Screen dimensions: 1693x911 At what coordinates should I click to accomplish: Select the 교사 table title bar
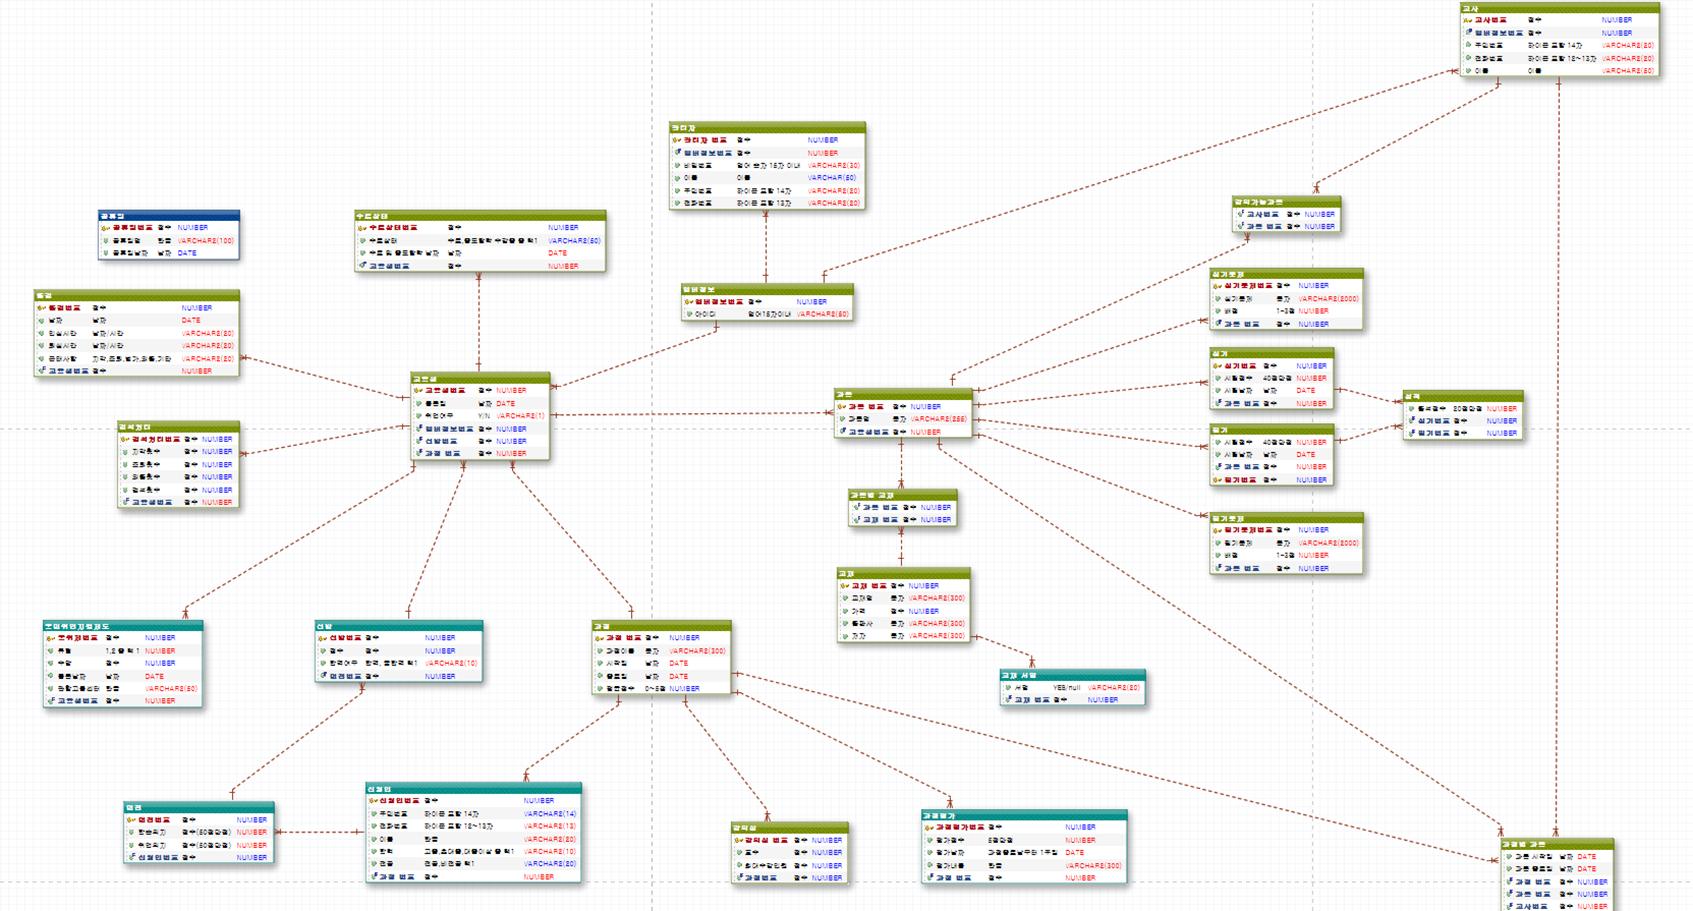pyautogui.click(x=1559, y=8)
